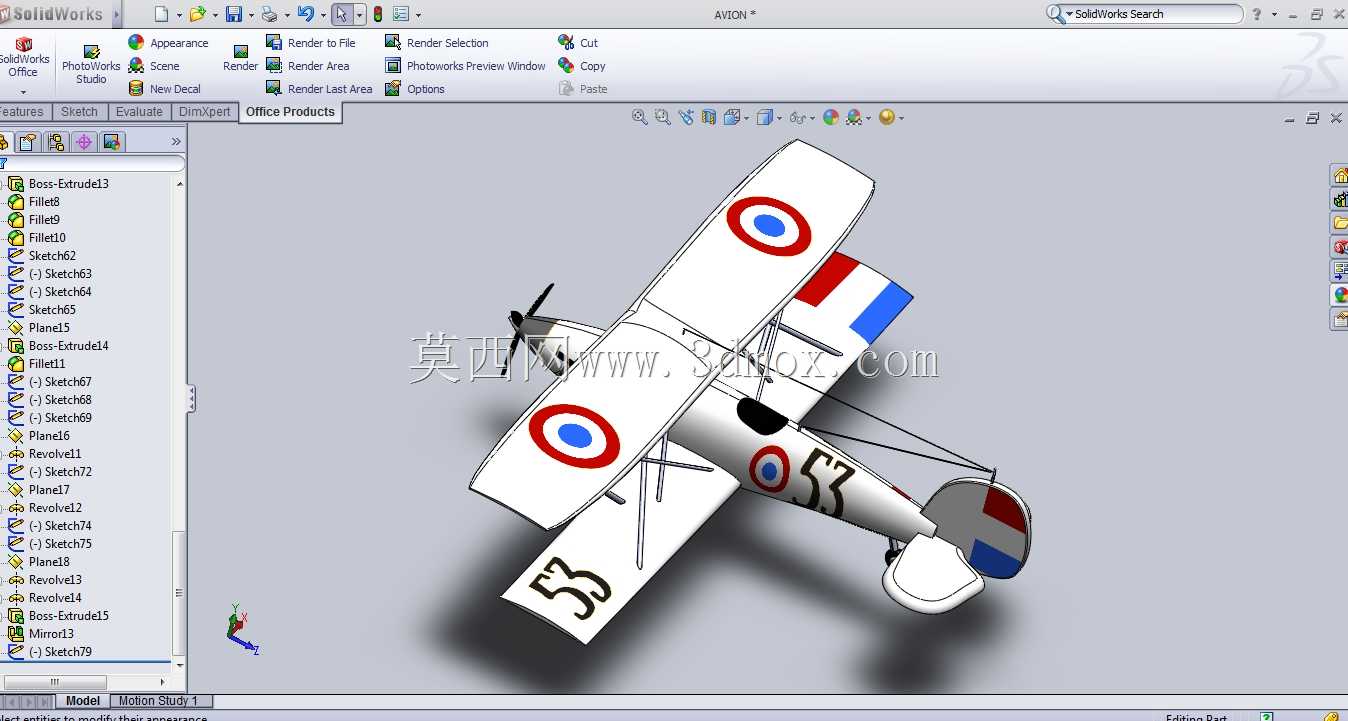Open Custom Properties in the task pane

[1340, 319]
